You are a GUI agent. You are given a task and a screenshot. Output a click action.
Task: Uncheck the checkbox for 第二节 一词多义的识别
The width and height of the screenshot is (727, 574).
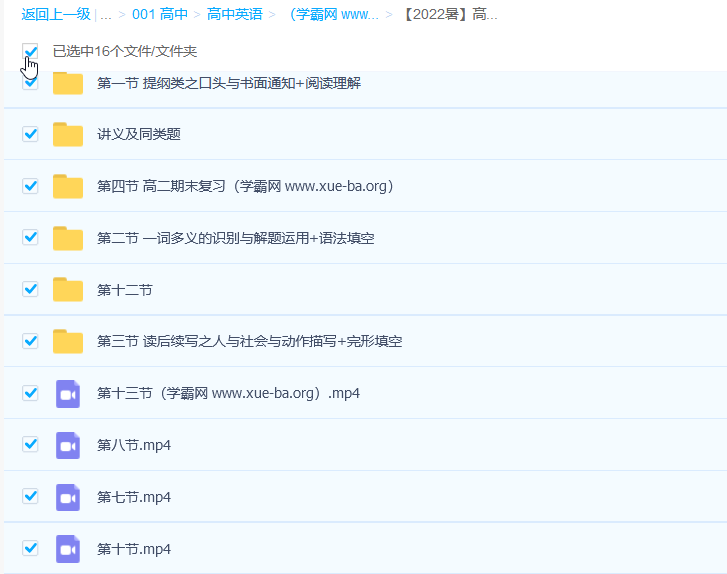click(x=30, y=237)
